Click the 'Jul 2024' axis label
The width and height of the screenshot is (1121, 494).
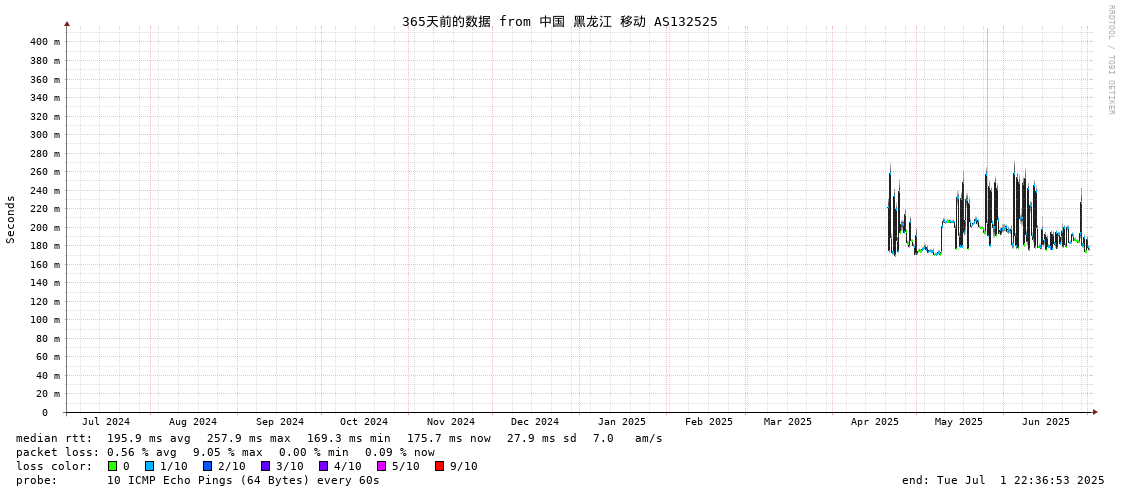coord(106,422)
